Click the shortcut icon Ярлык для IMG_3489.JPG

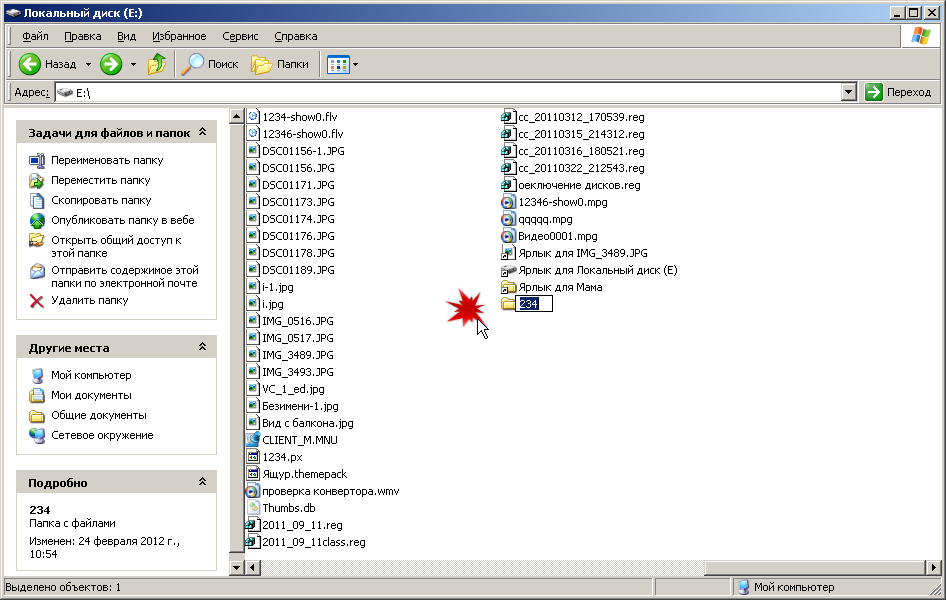tap(509, 253)
